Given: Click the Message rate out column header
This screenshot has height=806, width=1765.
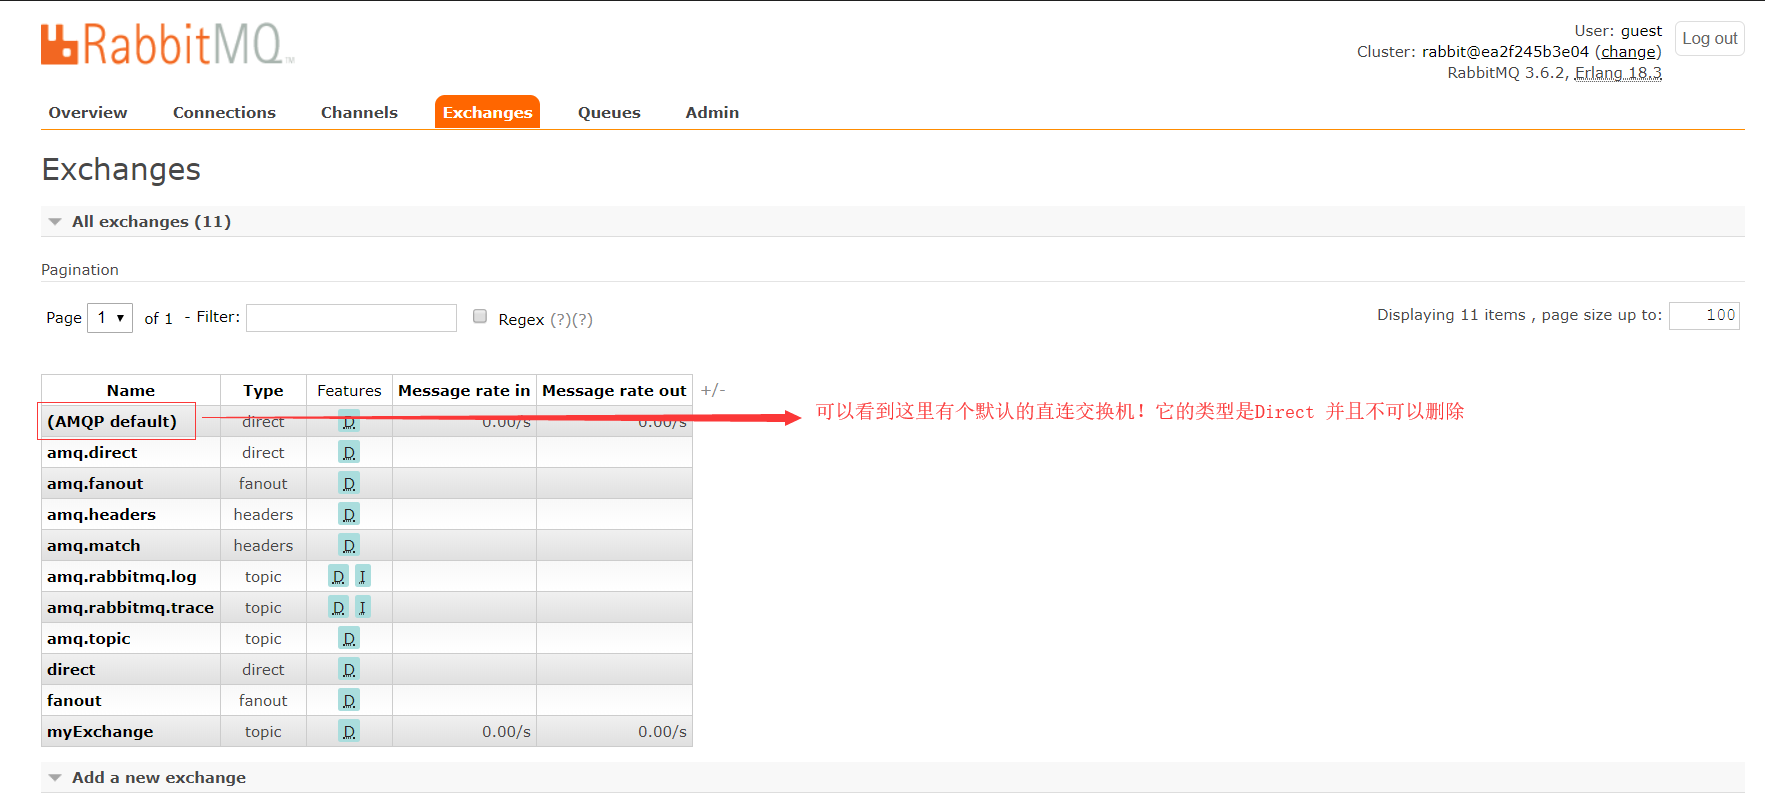Looking at the screenshot, I should pos(614,391).
